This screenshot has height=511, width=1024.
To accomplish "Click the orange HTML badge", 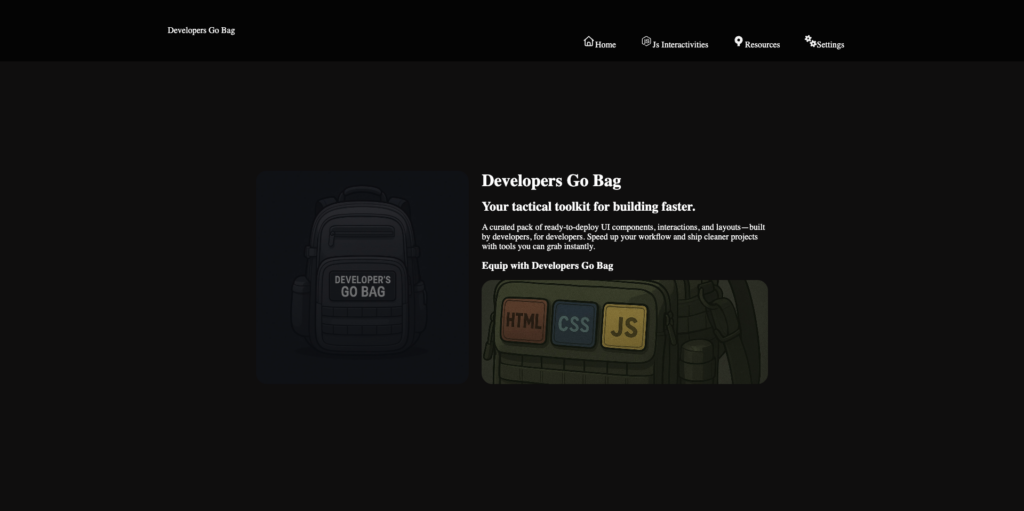I will click(524, 322).
